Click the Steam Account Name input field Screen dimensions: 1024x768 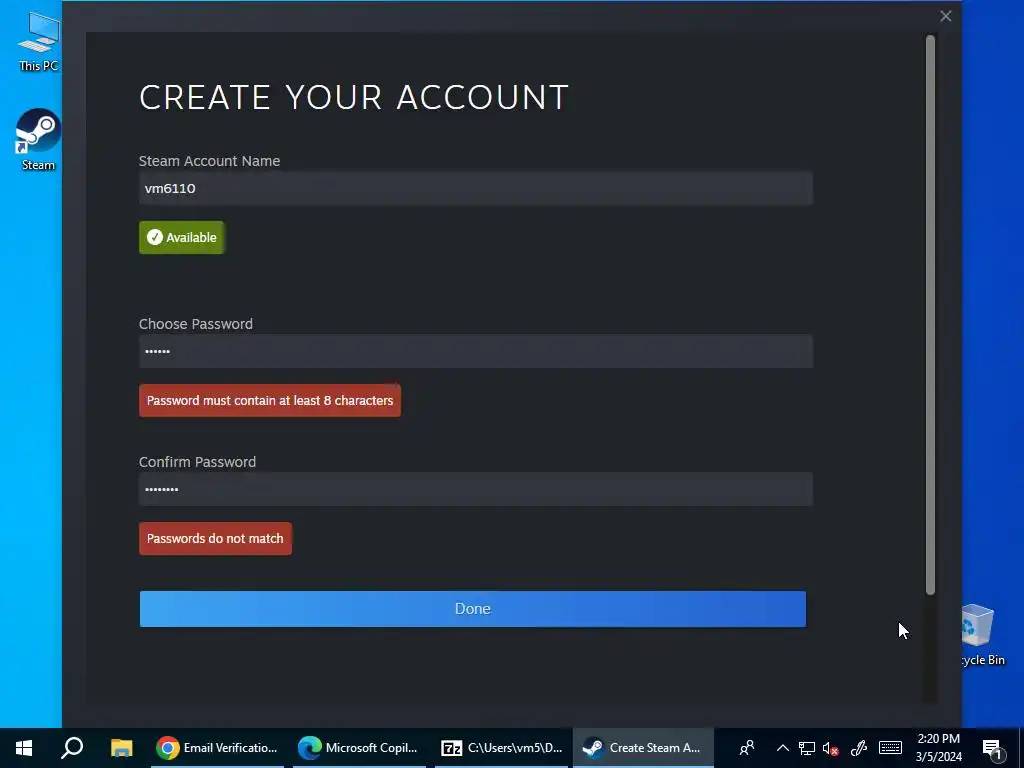(475, 188)
